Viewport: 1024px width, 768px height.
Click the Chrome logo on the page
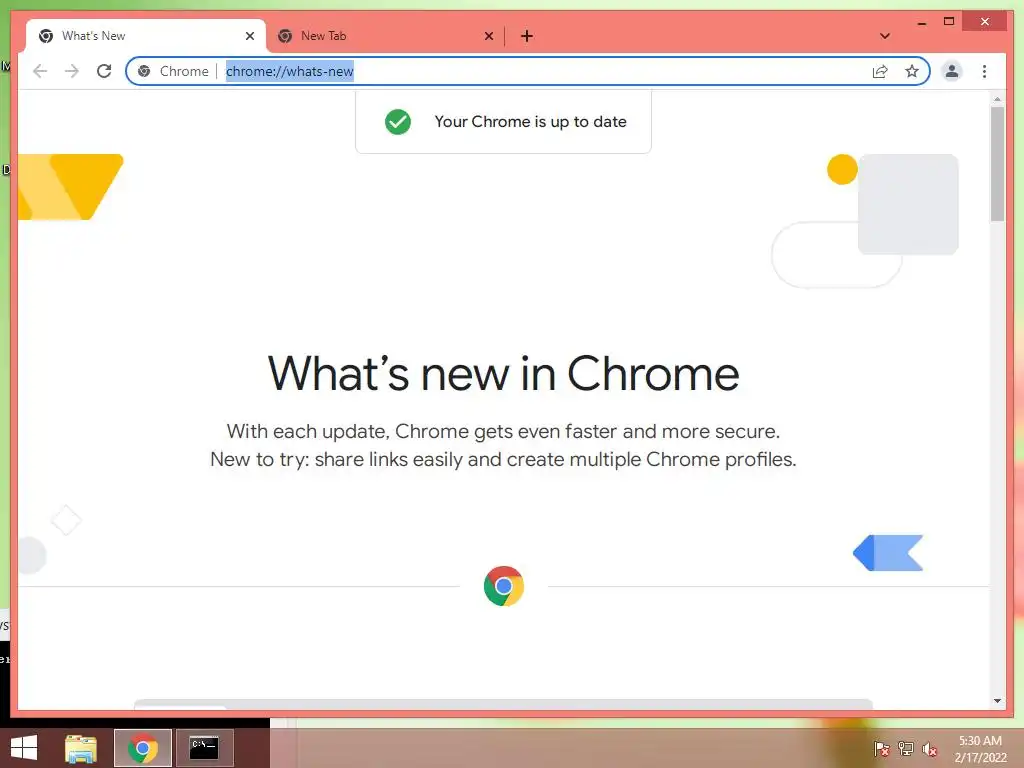(x=504, y=586)
